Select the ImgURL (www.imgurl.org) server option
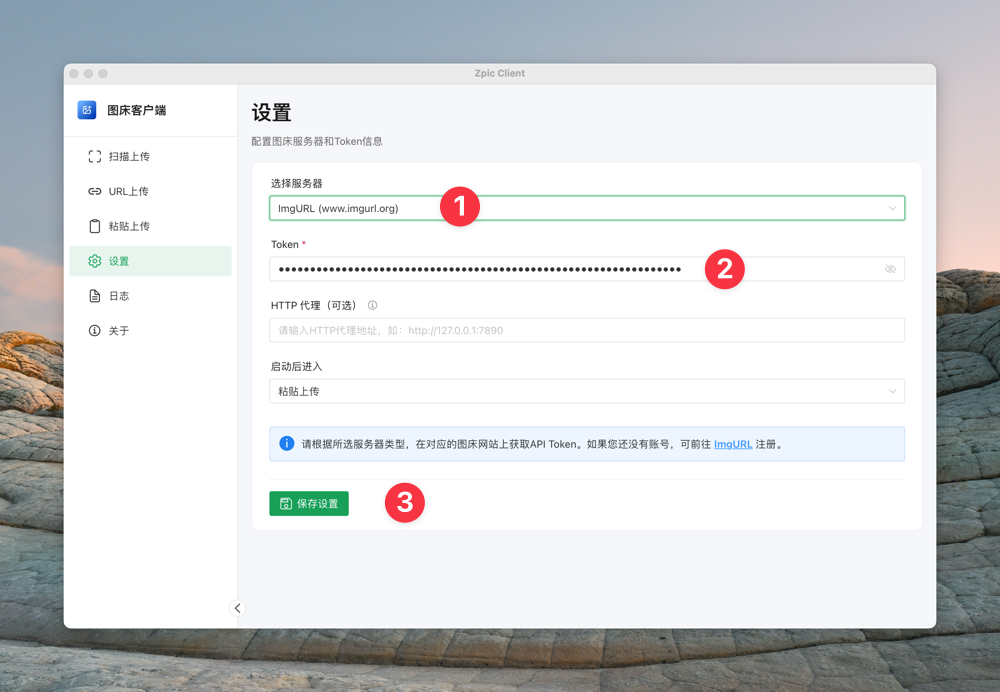Image resolution: width=1000 pixels, height=692 pixels. pyautogui.click(x=340, y=207)
